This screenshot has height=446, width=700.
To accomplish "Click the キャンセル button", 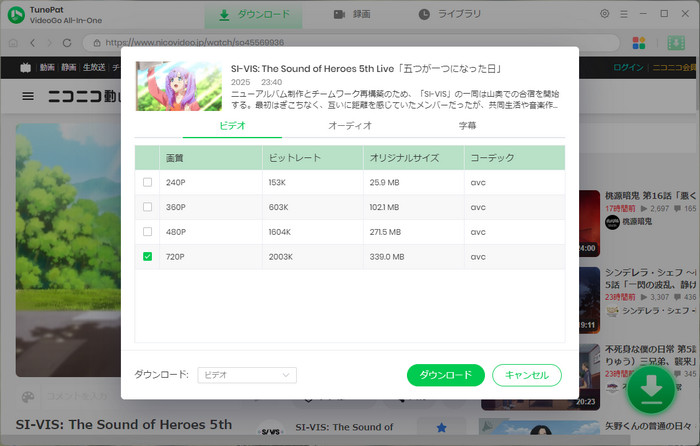I will [527, 375].
